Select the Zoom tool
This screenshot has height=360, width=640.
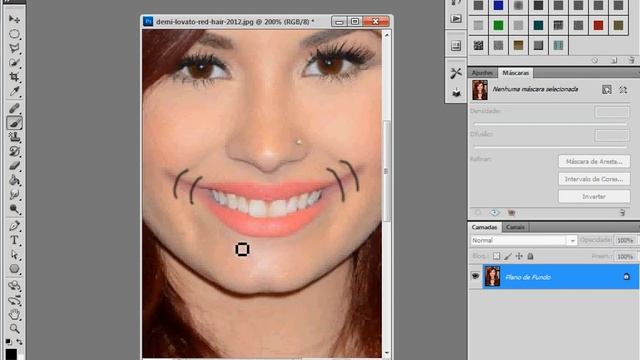(14, 328)
